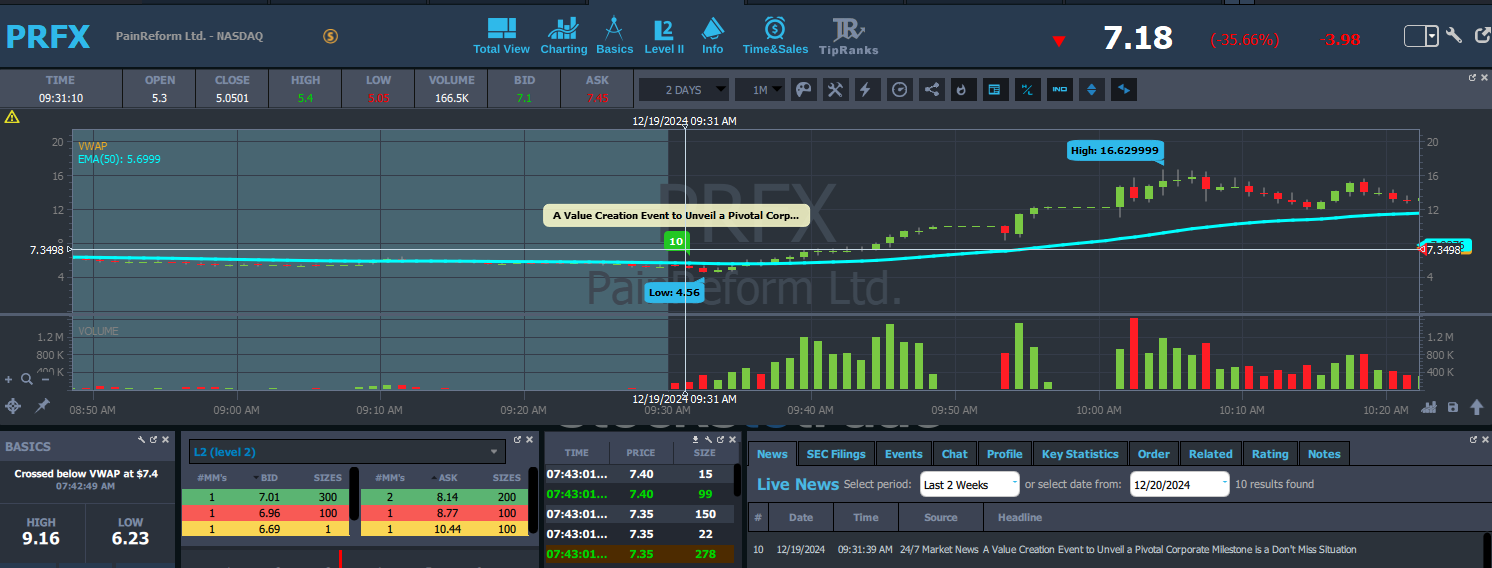Click the orange dollar coin icon

(x=331, y=36)
